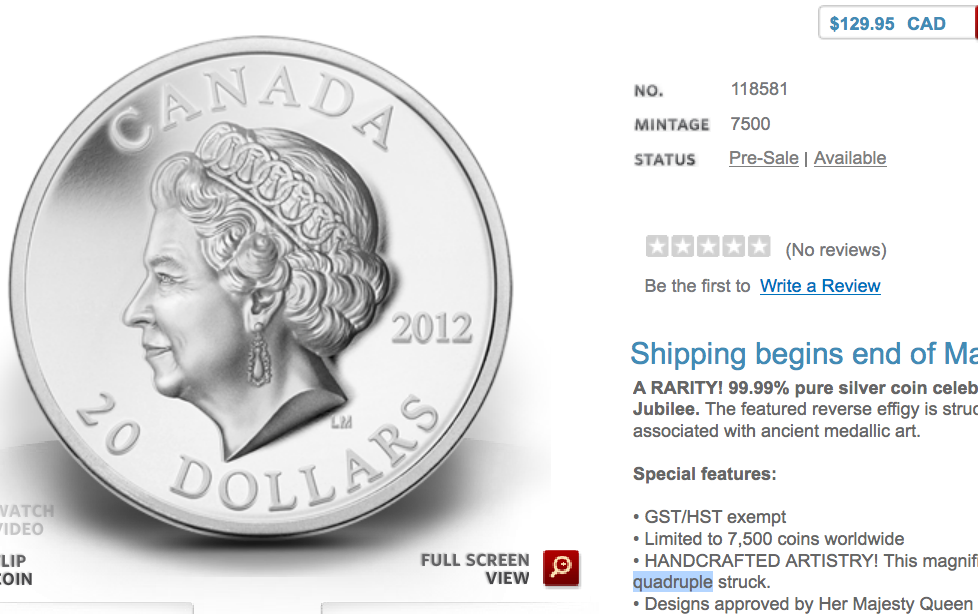The height and width of the screenshot is (614, 978).
Task: Choose the third rating star
Action: (708, 246)
